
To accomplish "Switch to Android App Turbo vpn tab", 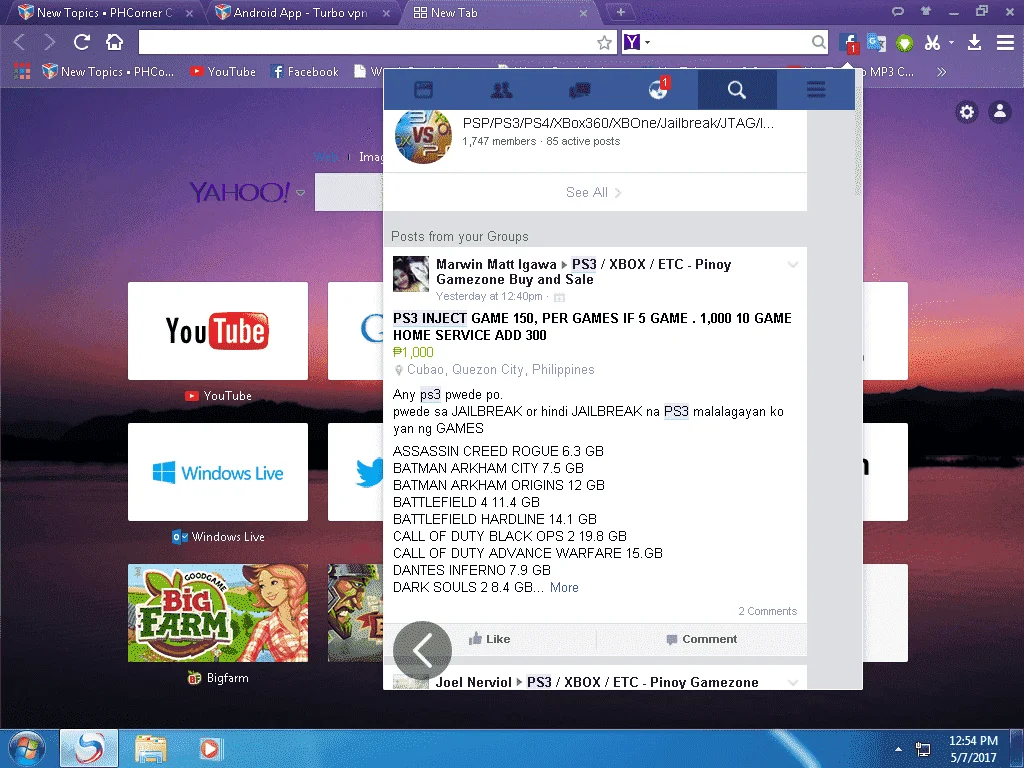I will pyautogui.click(x=300, y=12).
